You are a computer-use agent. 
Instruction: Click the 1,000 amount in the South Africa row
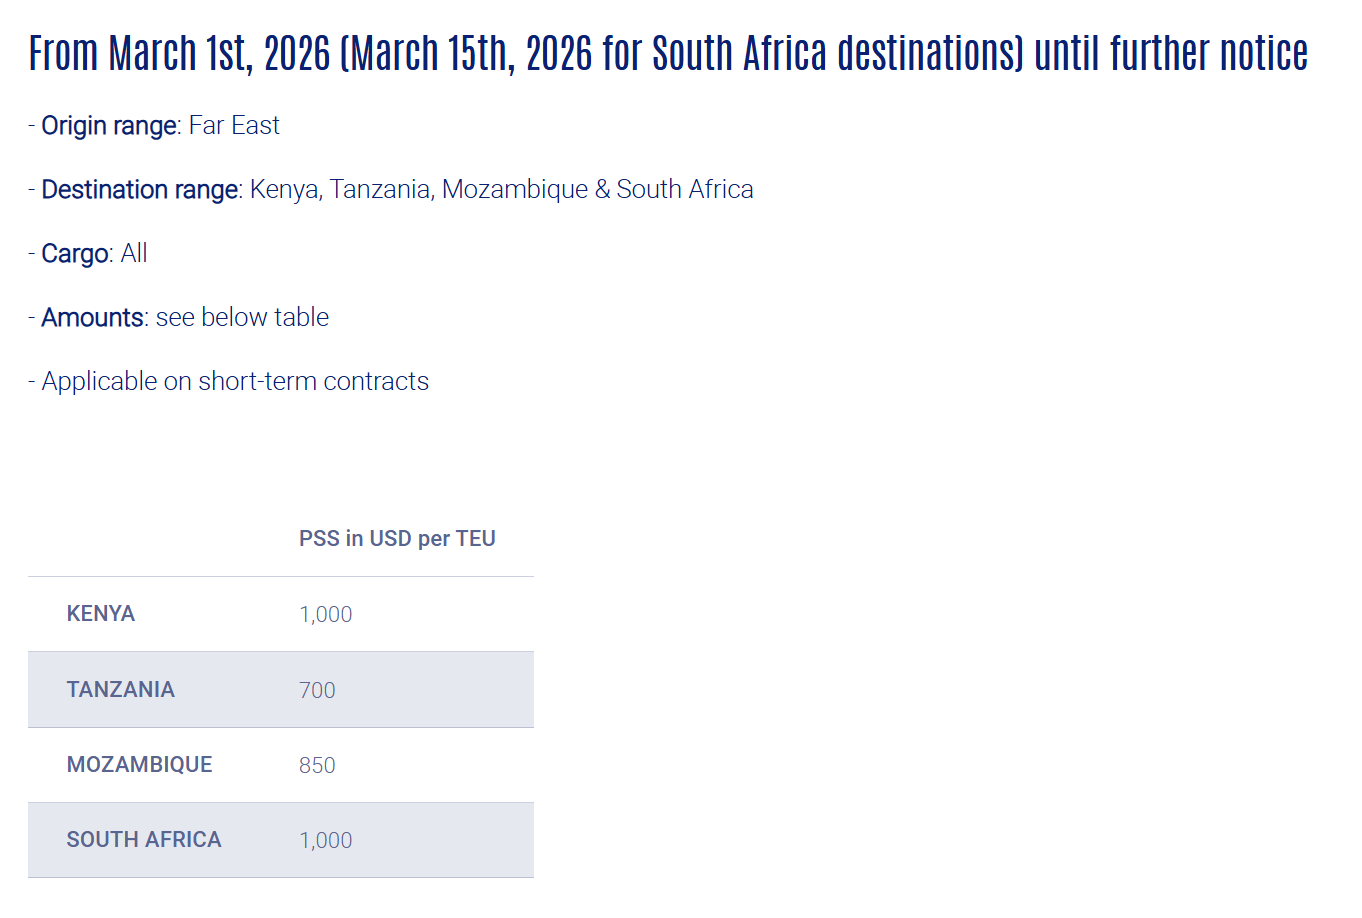[326, 841]
